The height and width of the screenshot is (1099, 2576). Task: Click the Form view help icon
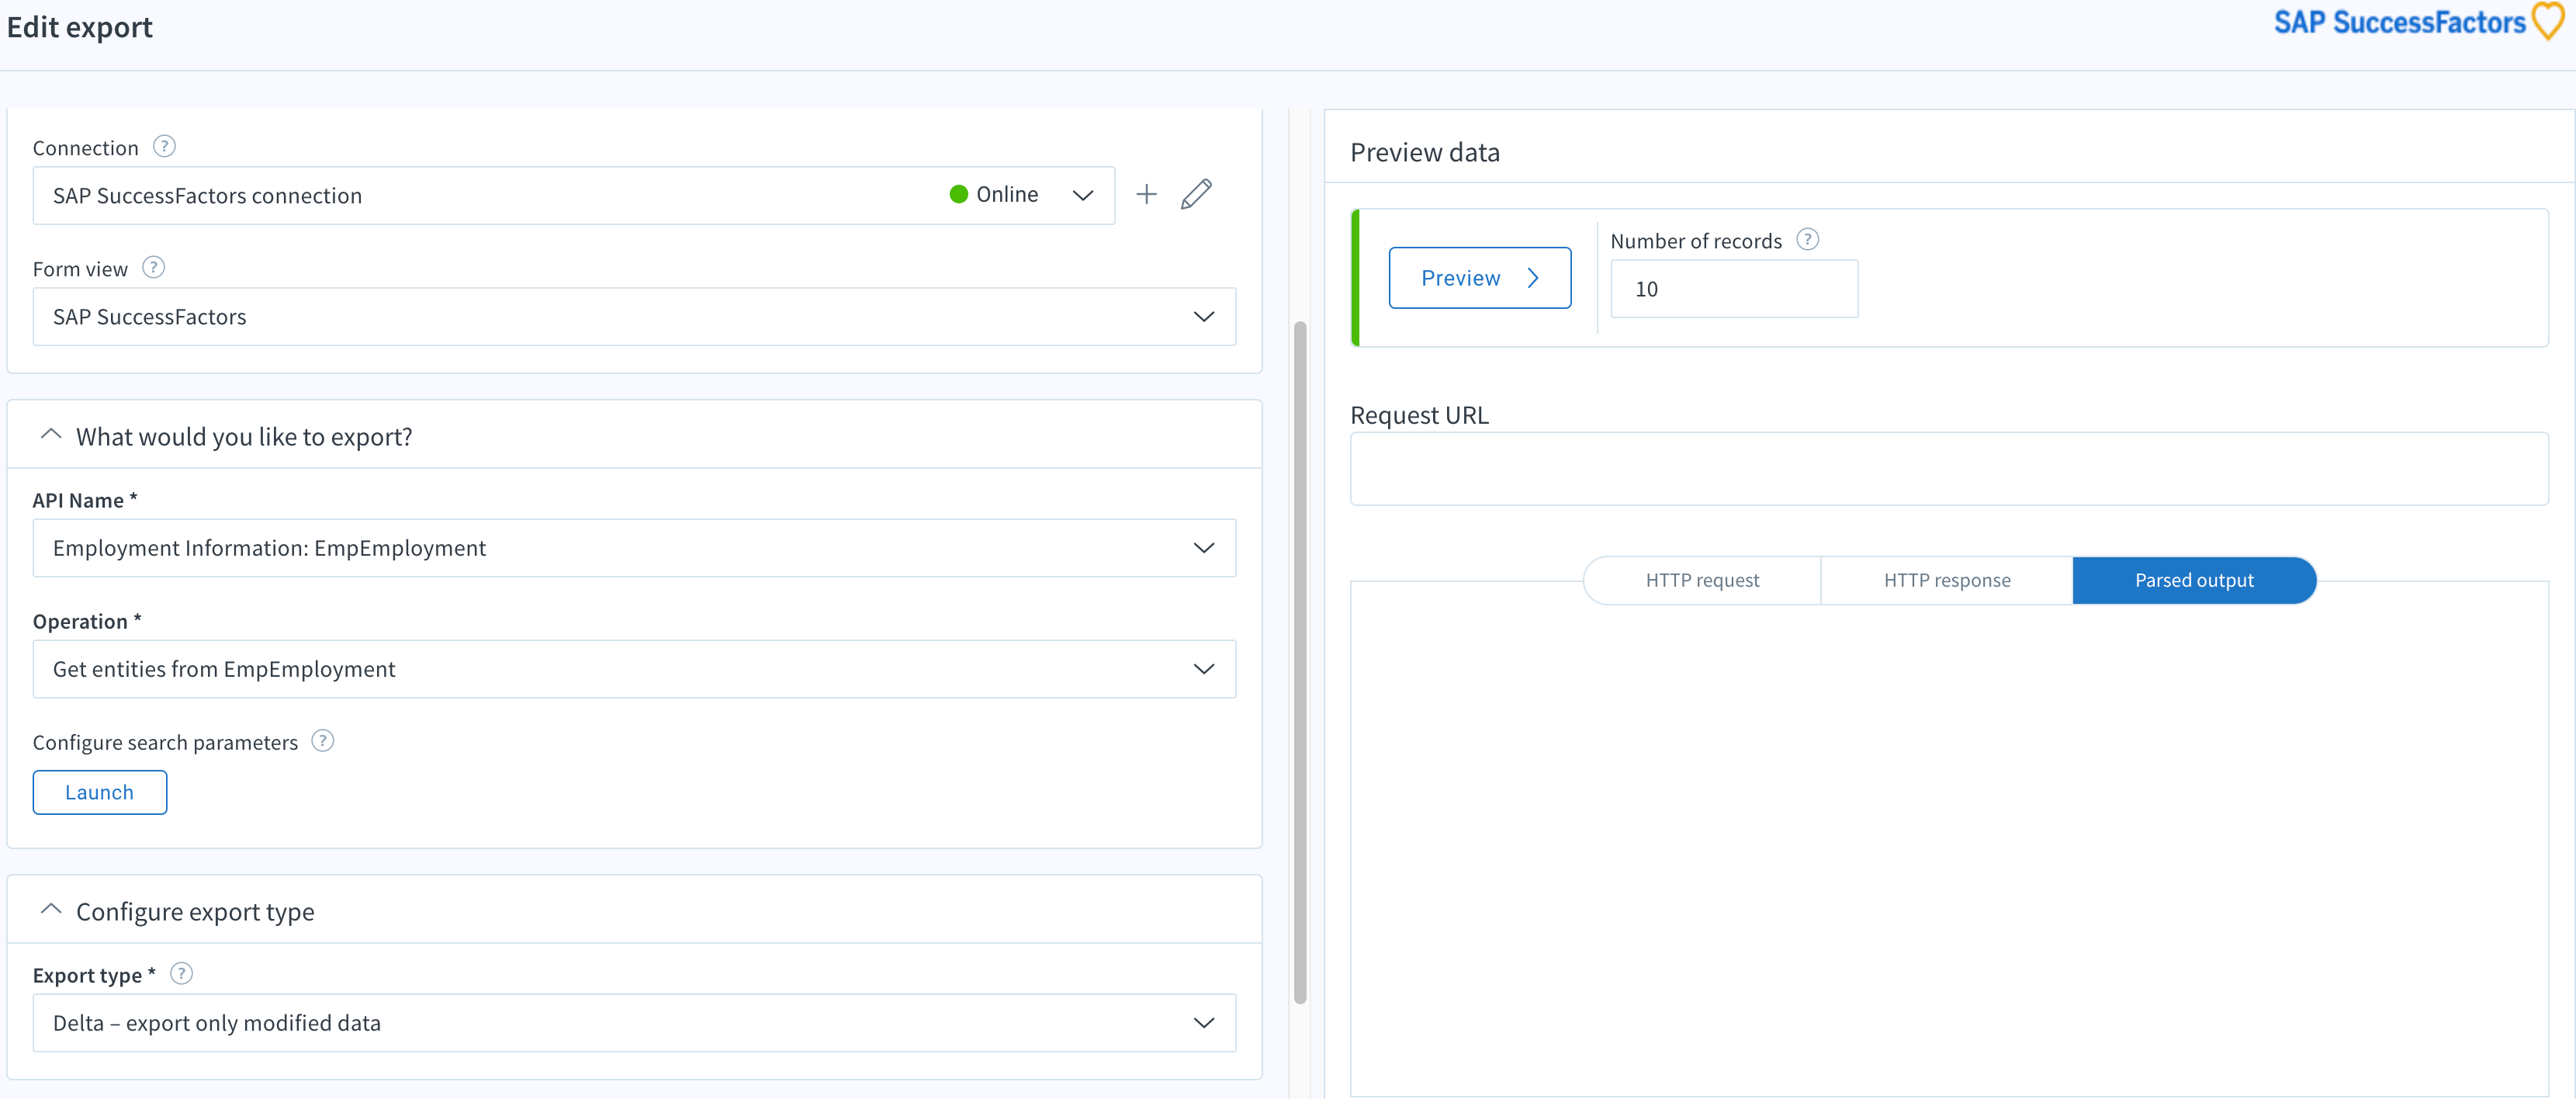(x=153, y=268)
